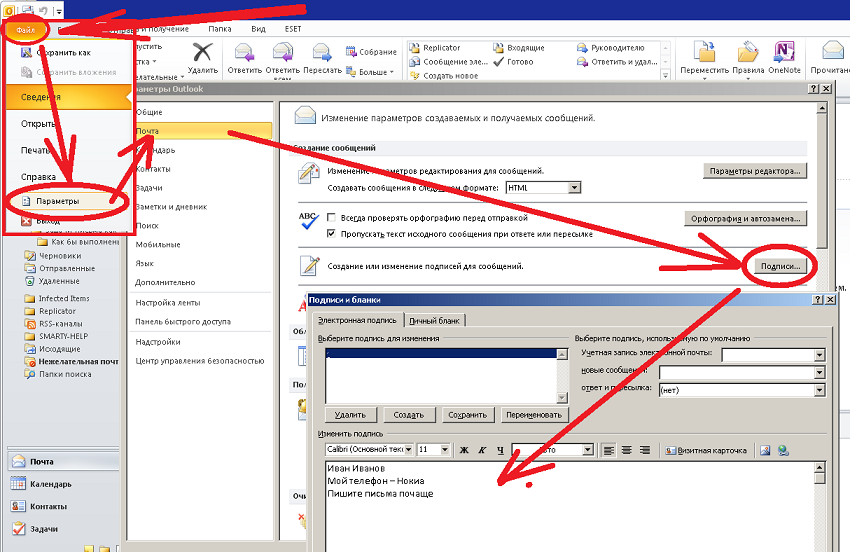
Task: Click Визитная карточка business card button
Action: [x=706, y=450]
